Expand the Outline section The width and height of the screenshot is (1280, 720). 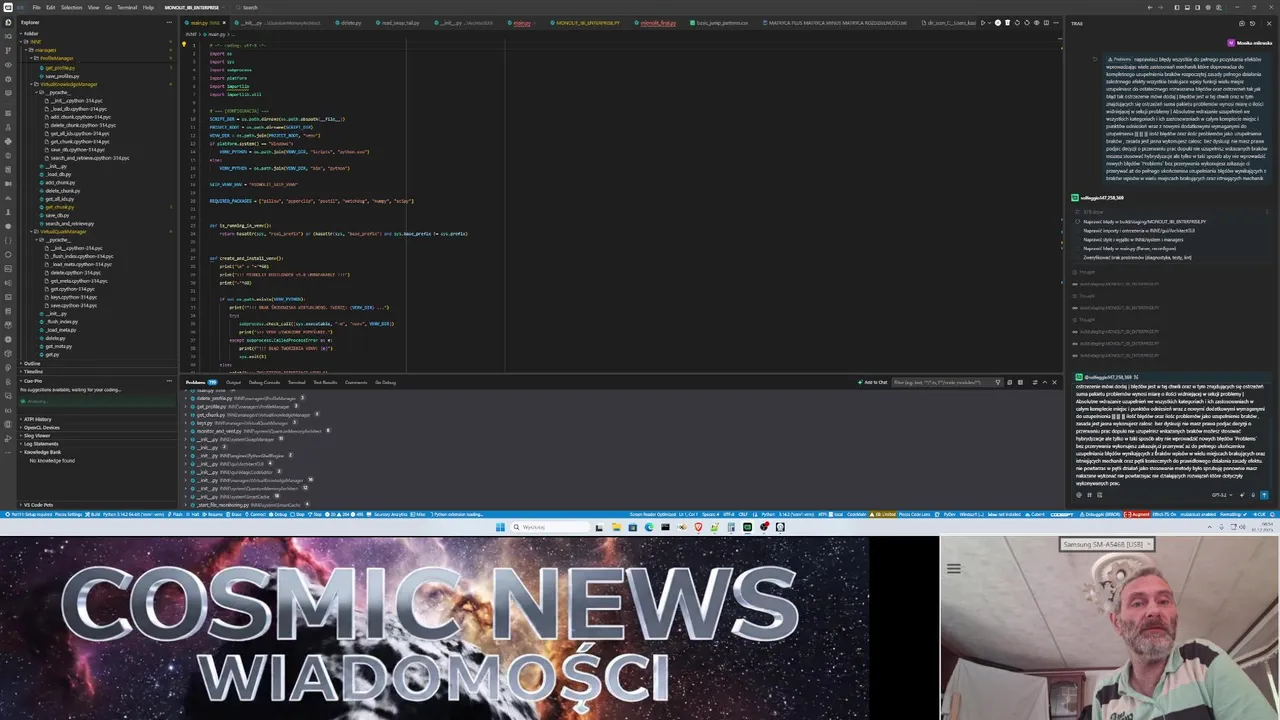(x=32, y=364)
